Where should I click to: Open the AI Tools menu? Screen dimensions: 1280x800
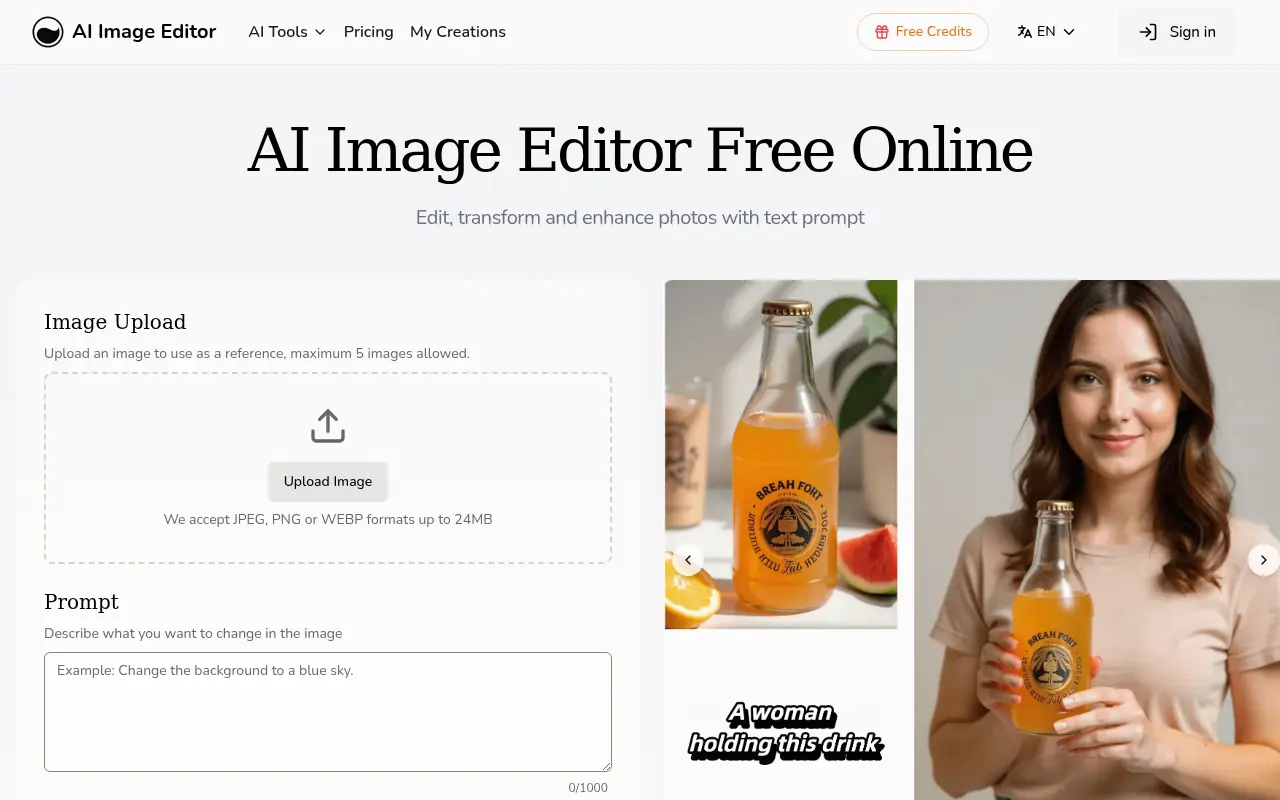click(x=278, y=31)
